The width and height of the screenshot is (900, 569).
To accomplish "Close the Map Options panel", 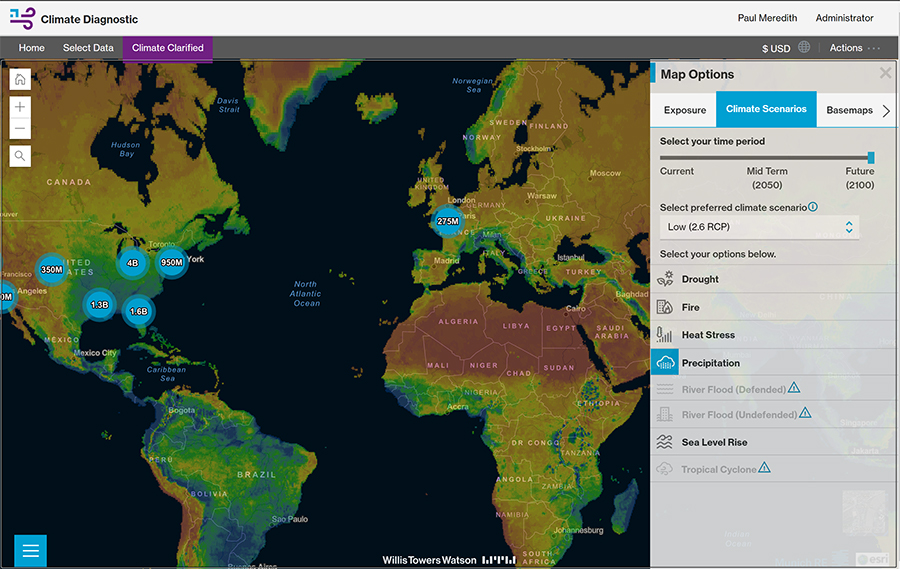I will pos(885,74).
